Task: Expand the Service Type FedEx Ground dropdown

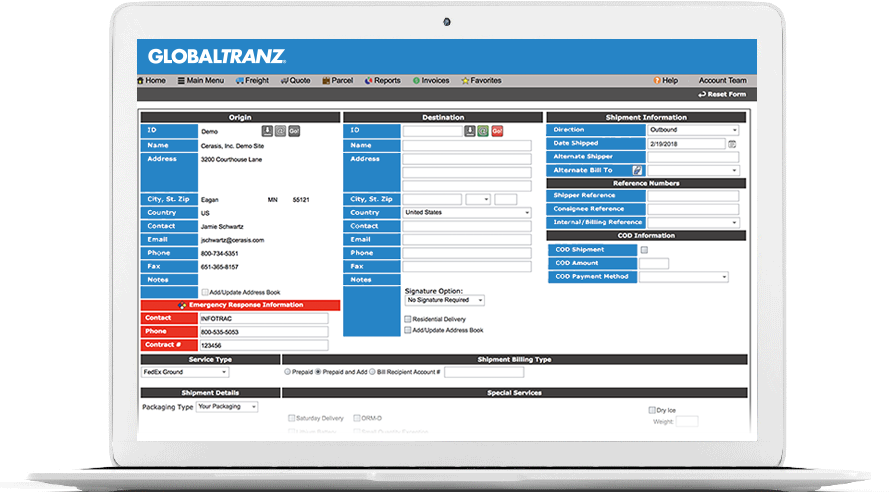Action: pos(184,372)
